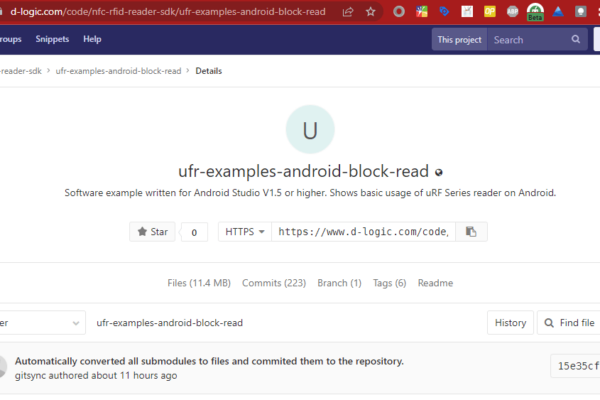Click the search magnifier icon
Image resolution: width=600 pixels, height=400 pixels.
click(x=576, y=39)
